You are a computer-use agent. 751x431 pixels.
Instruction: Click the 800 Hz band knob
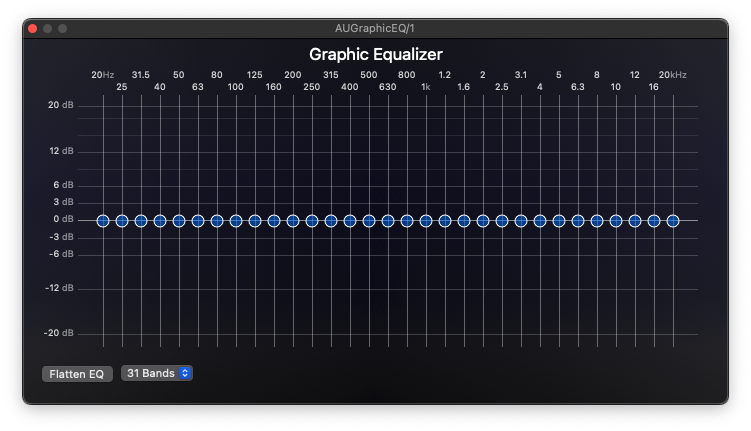407,221
